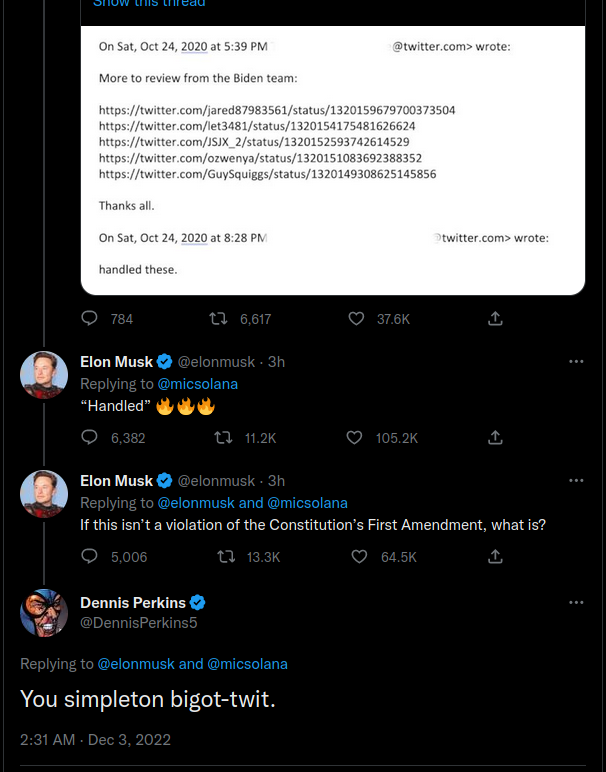This screenshot has height=772, width=606.
Task: Share the First Amendment tweet
Action: tap(495, 556)
